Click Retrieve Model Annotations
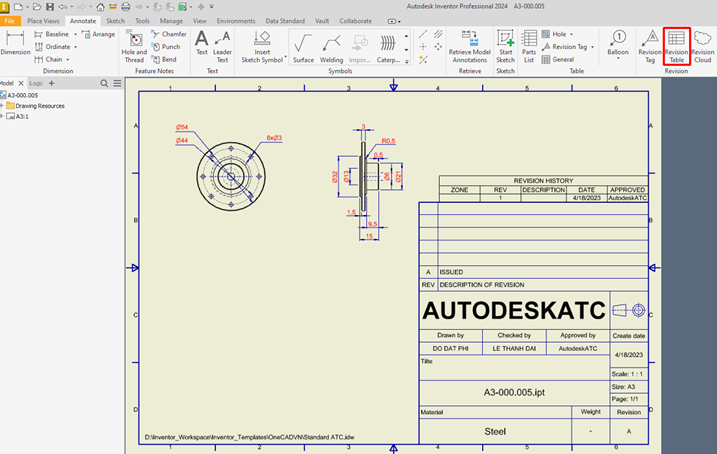 pos(470,47)
